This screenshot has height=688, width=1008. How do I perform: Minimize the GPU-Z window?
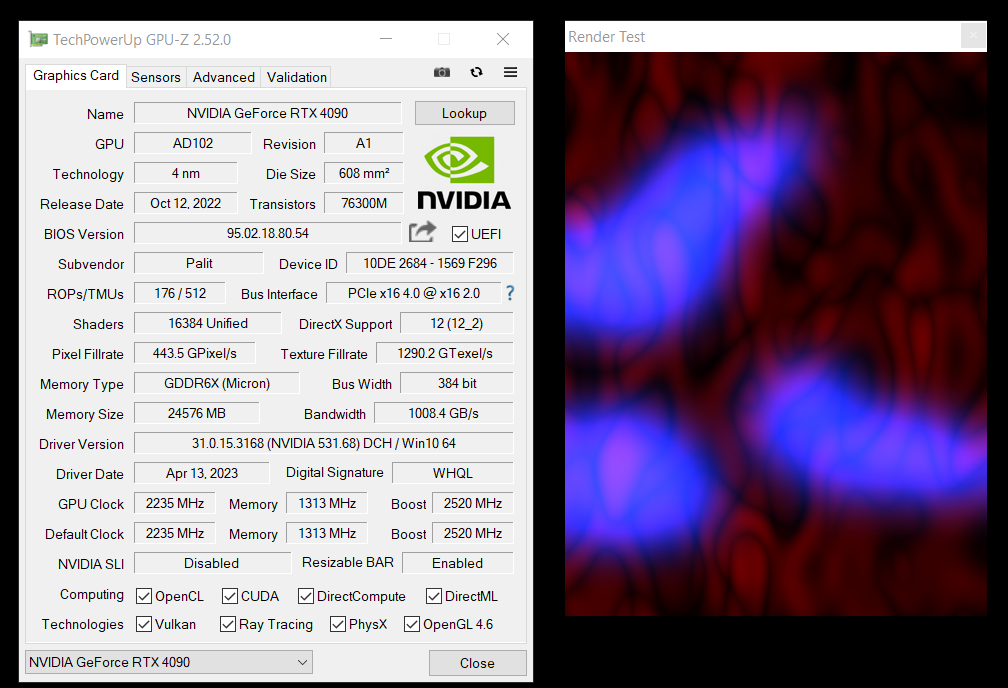pyautogui.click(x=386, y=39)
